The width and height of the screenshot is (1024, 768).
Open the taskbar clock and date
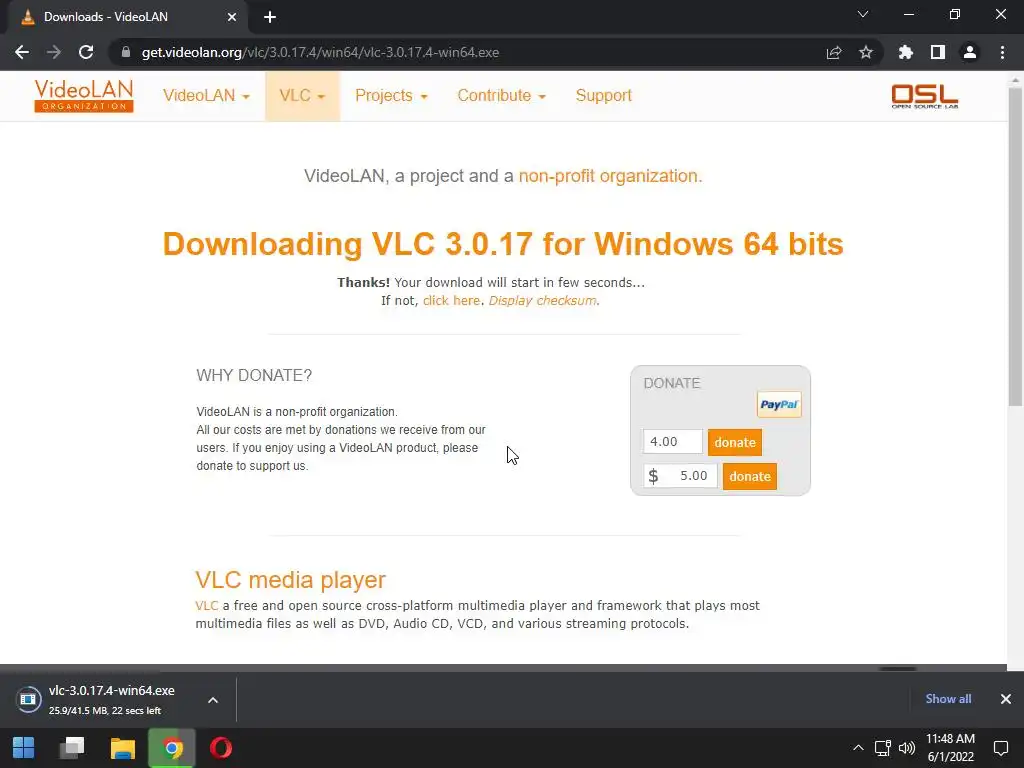(x=950, y=748)
